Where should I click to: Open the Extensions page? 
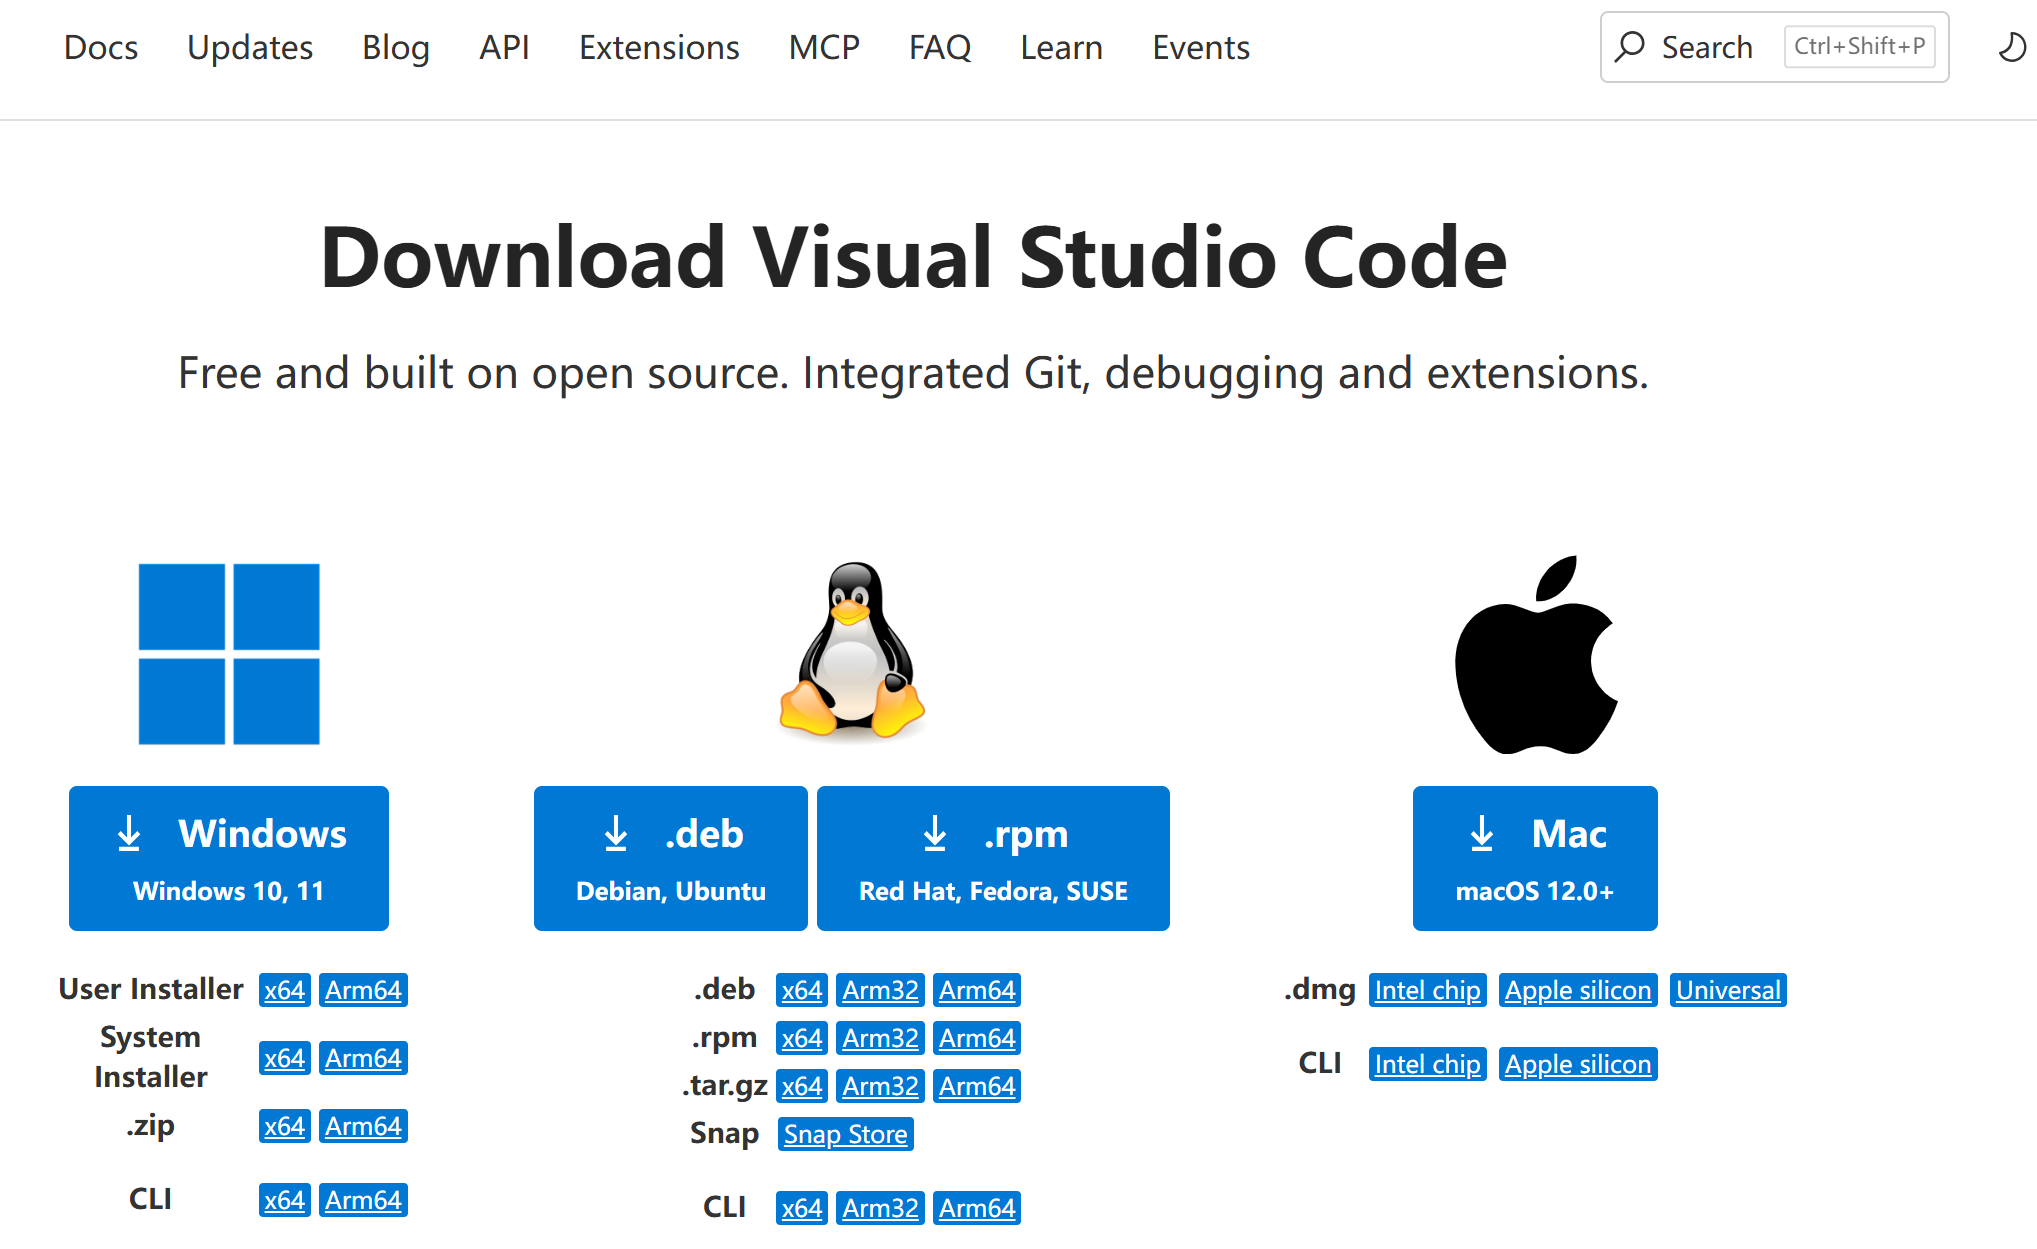click(659, 47)
